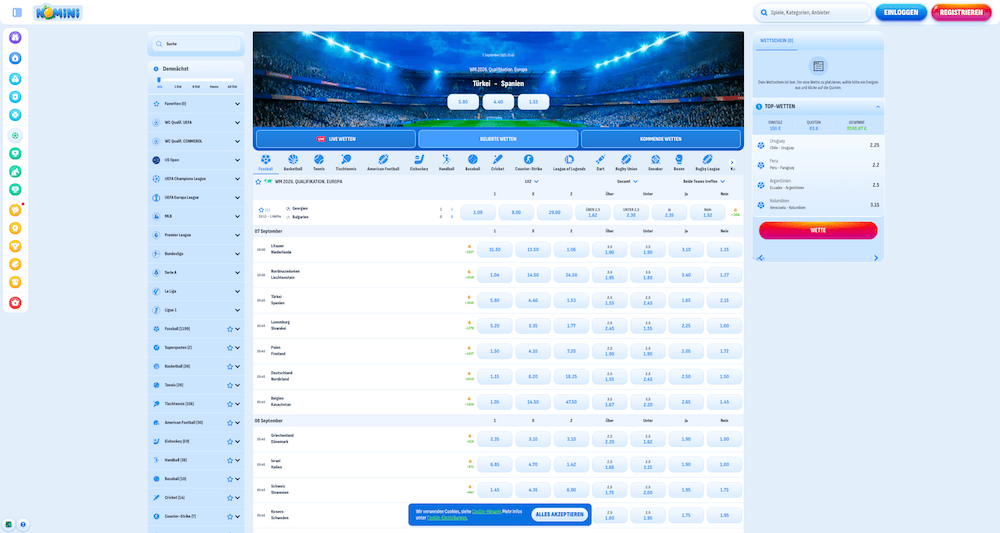
Task: Open the Kommende Wetten tab
Action: (661, 139)
